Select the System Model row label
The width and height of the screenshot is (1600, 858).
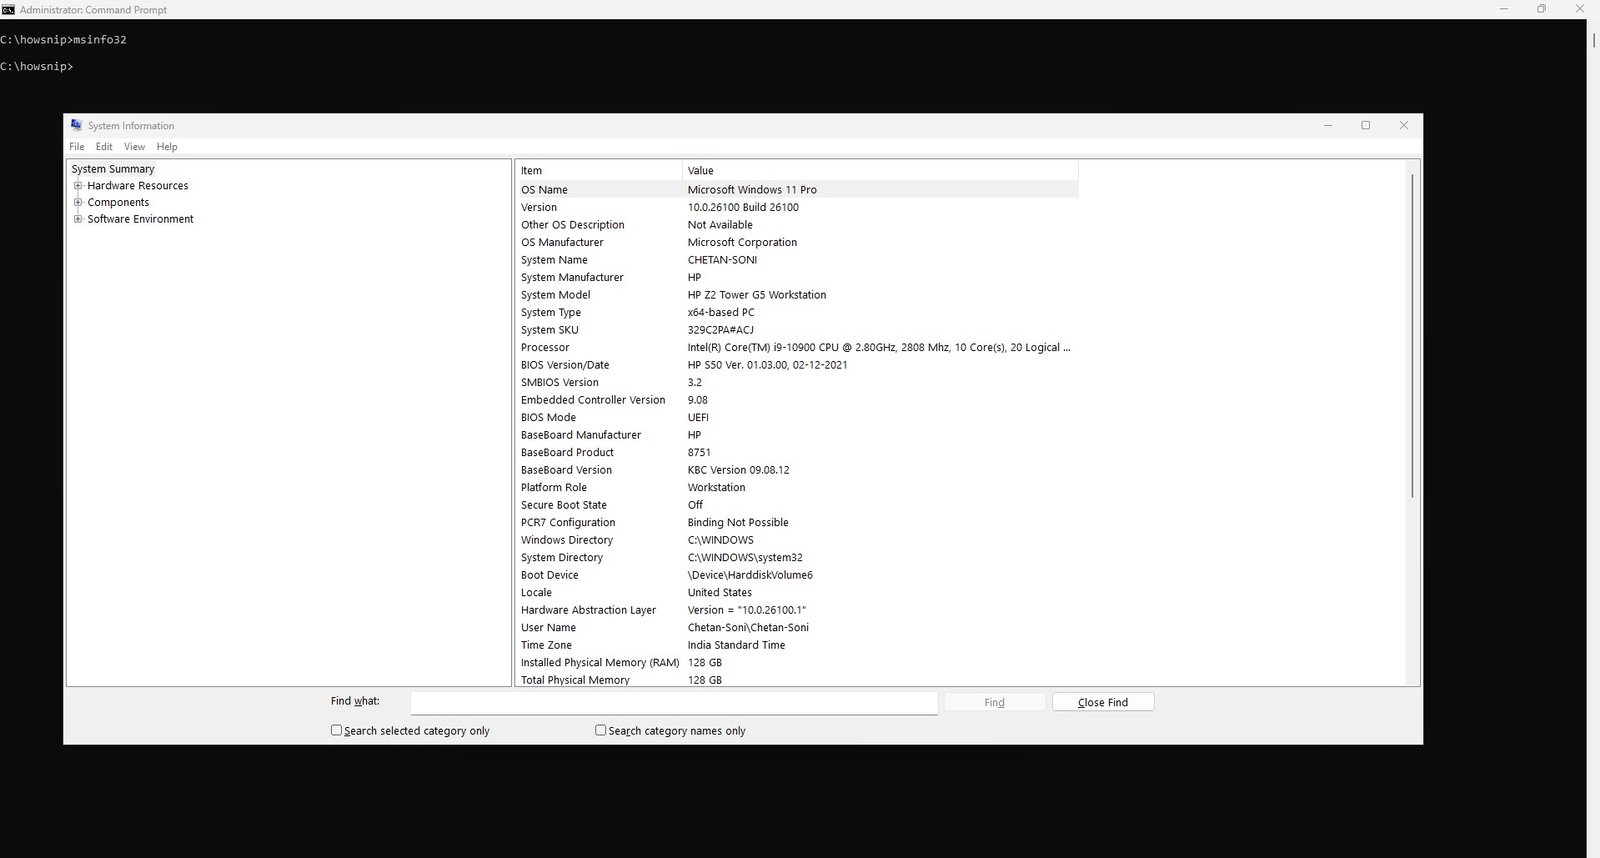(555, 295)
